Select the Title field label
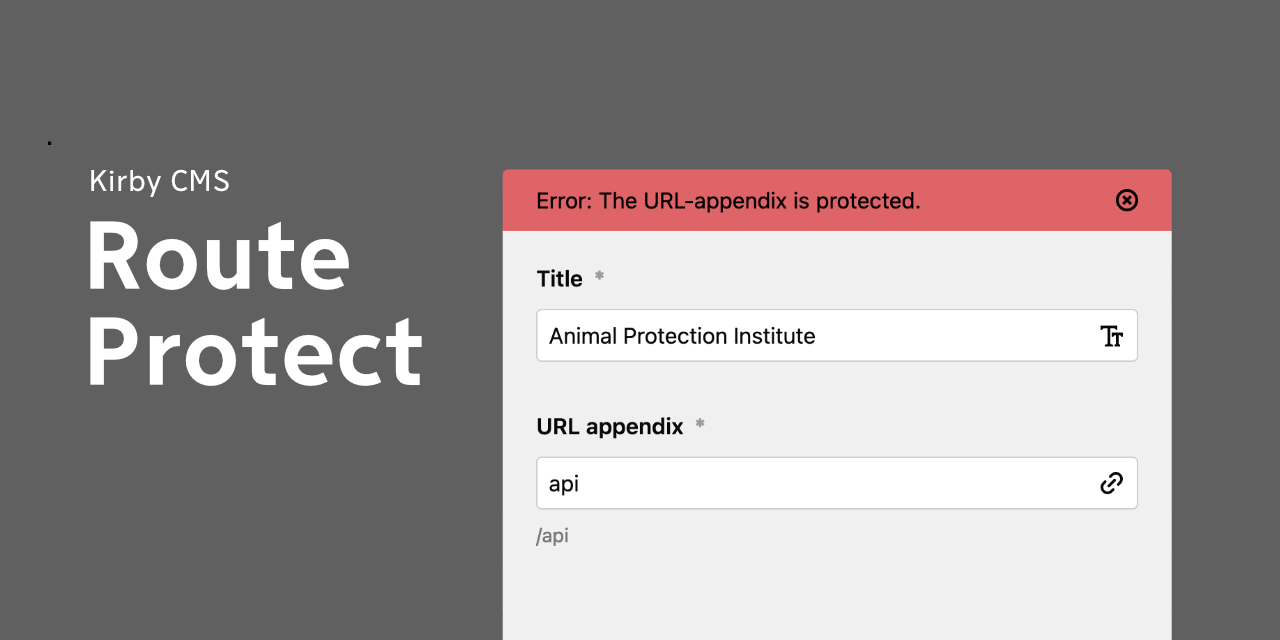The width and height of the screenshot is (1280, 640). tap(559, 278)
